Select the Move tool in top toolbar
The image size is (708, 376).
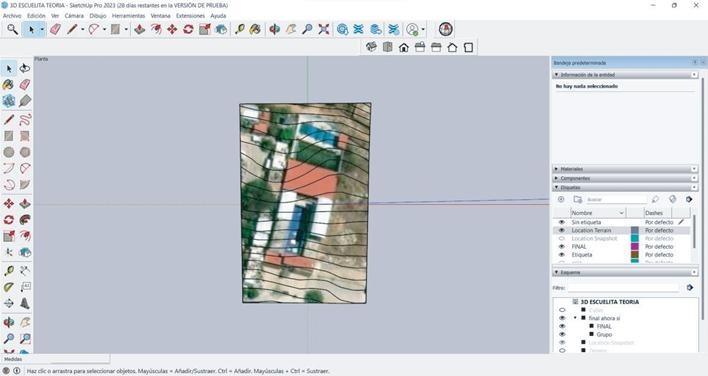pyautogui.click(x=172, y=29)
